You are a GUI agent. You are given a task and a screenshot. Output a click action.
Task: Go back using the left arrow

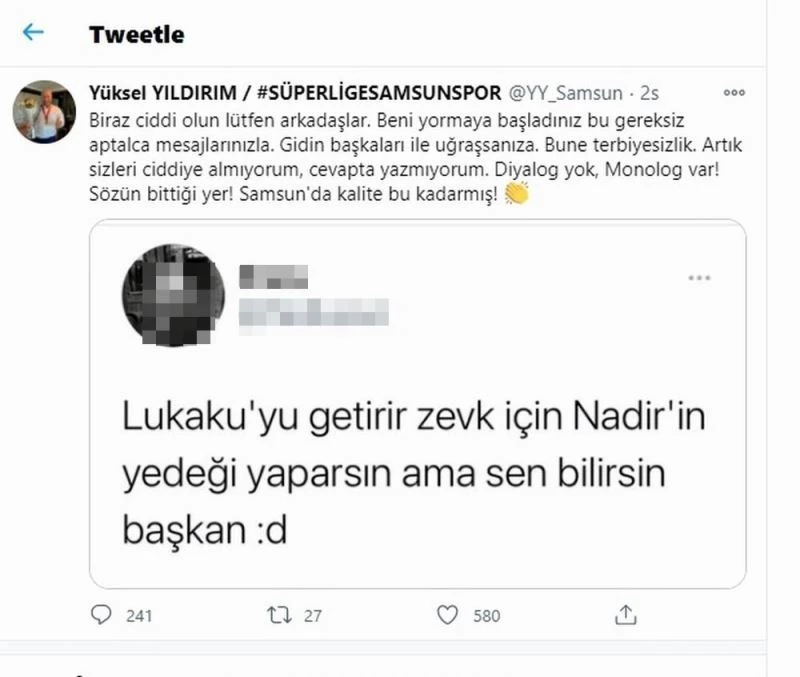[33, 33]
